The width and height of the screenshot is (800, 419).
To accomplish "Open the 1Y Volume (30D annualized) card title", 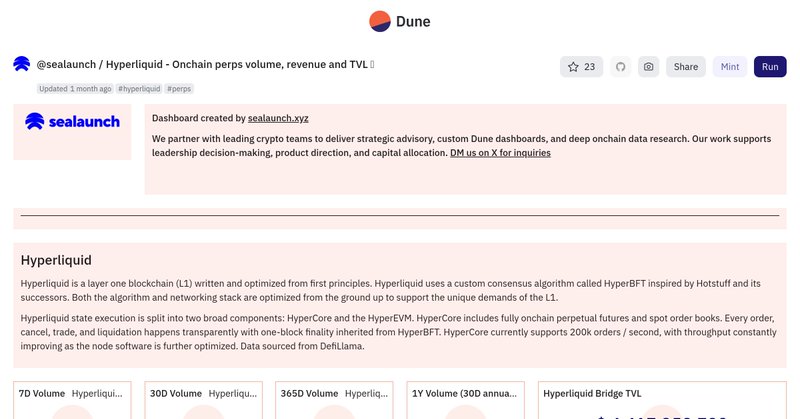I will tap(464, 393).
